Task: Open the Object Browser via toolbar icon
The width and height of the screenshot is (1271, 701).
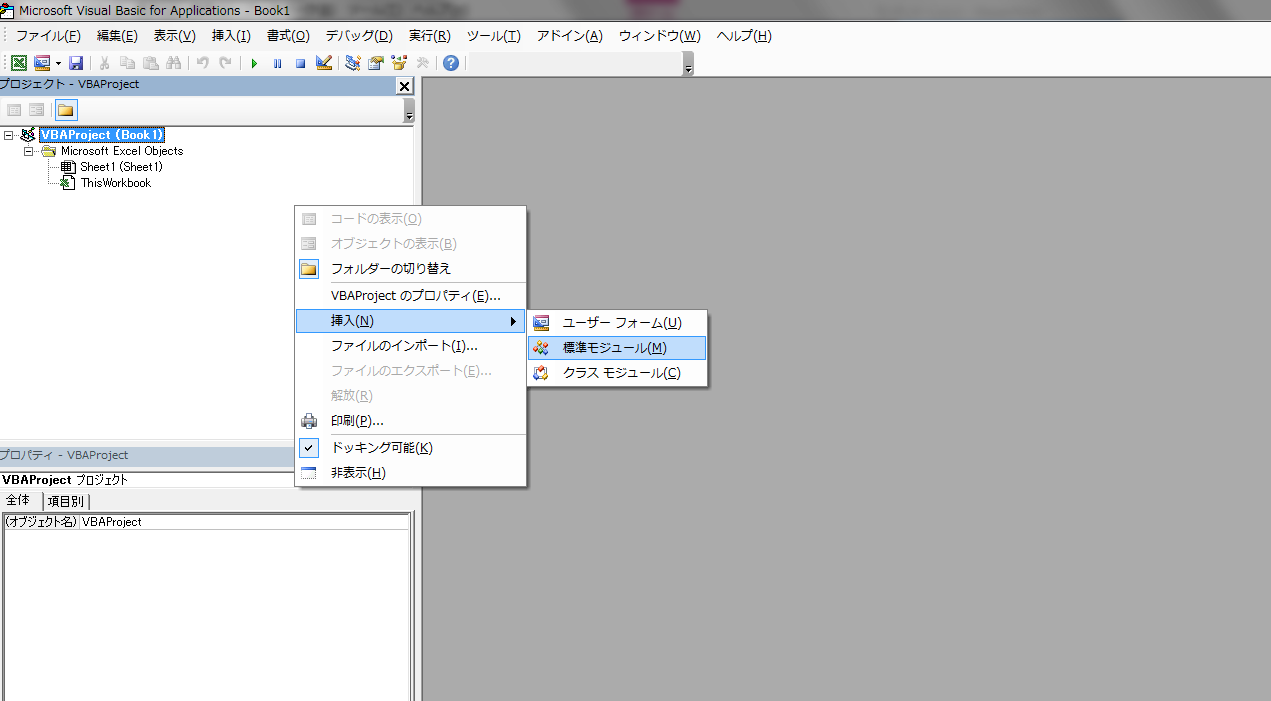Action: coord(399,62)
